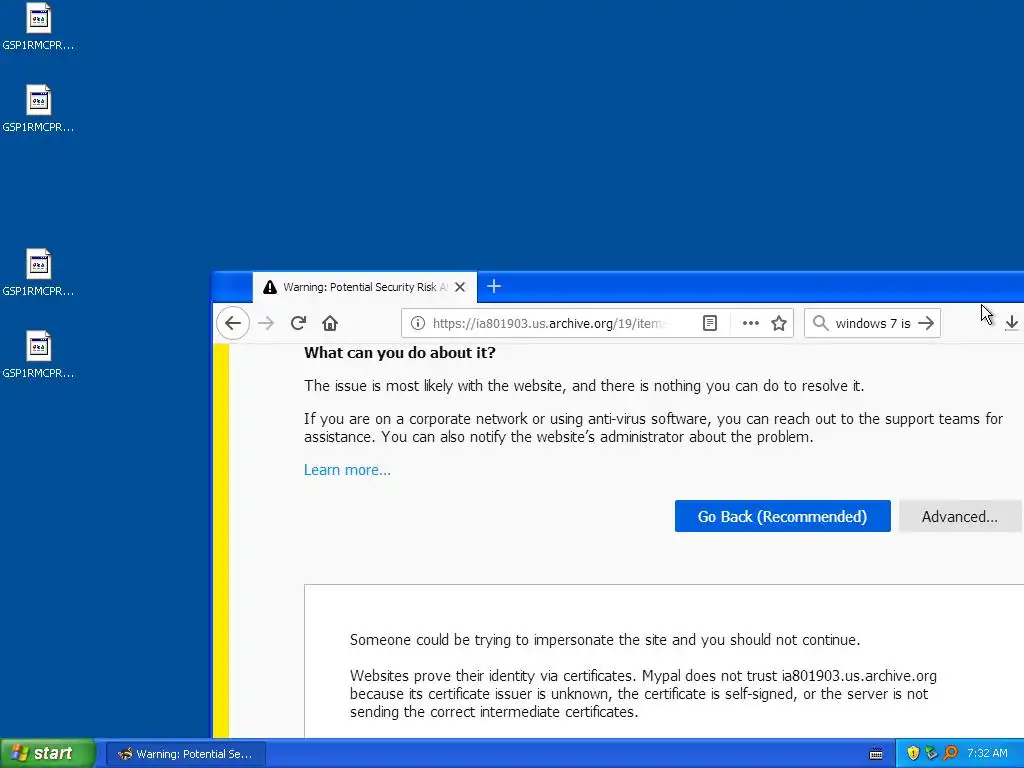Image resolution: width=1024 pixels, height=768 pixels.
Task: Click the 'What can you do about it?' heading
Action: point(400,353)
